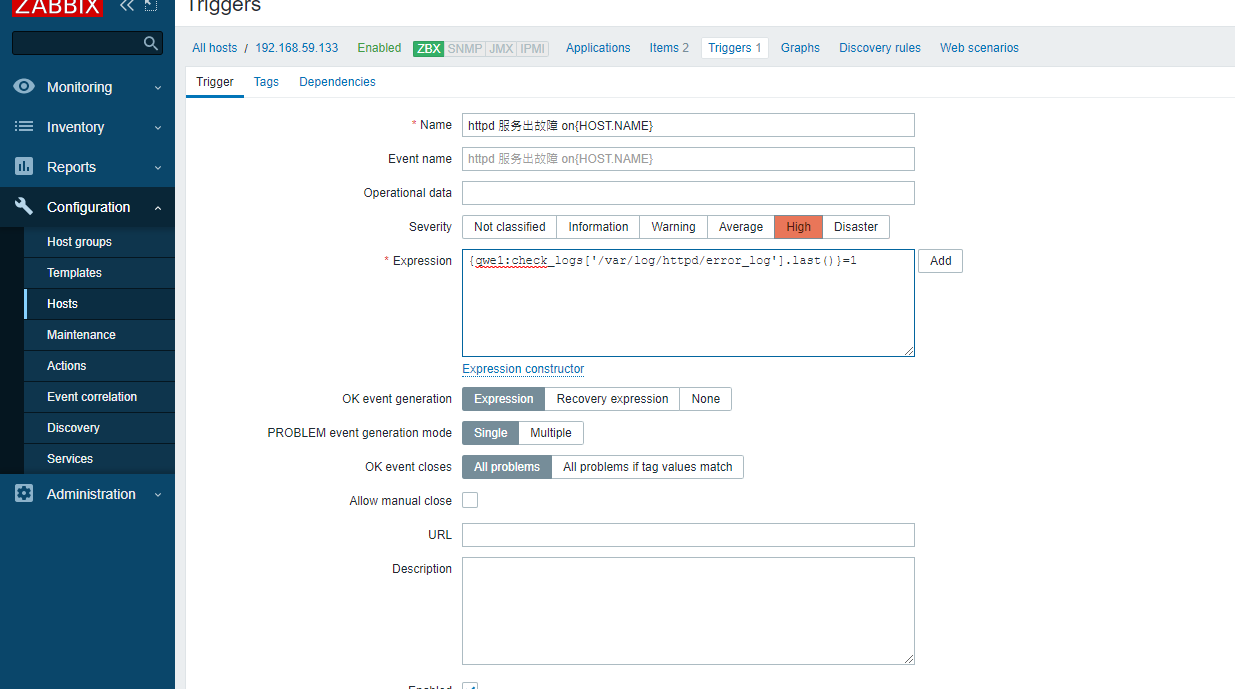
Task: Click the Event name input field
Action: pyautogui.click(x=688, y=159)
